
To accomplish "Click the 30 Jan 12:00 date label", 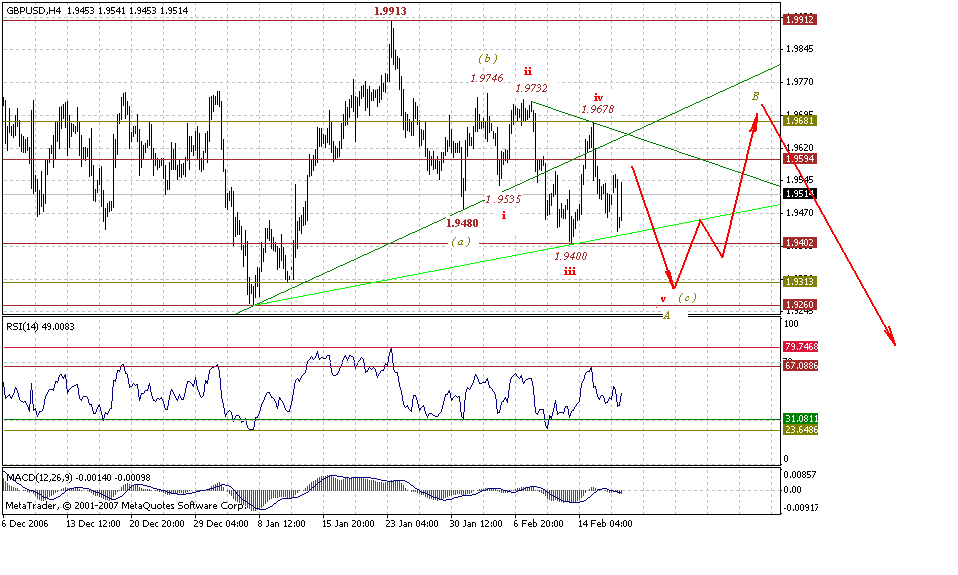I will tap(477, 524).
